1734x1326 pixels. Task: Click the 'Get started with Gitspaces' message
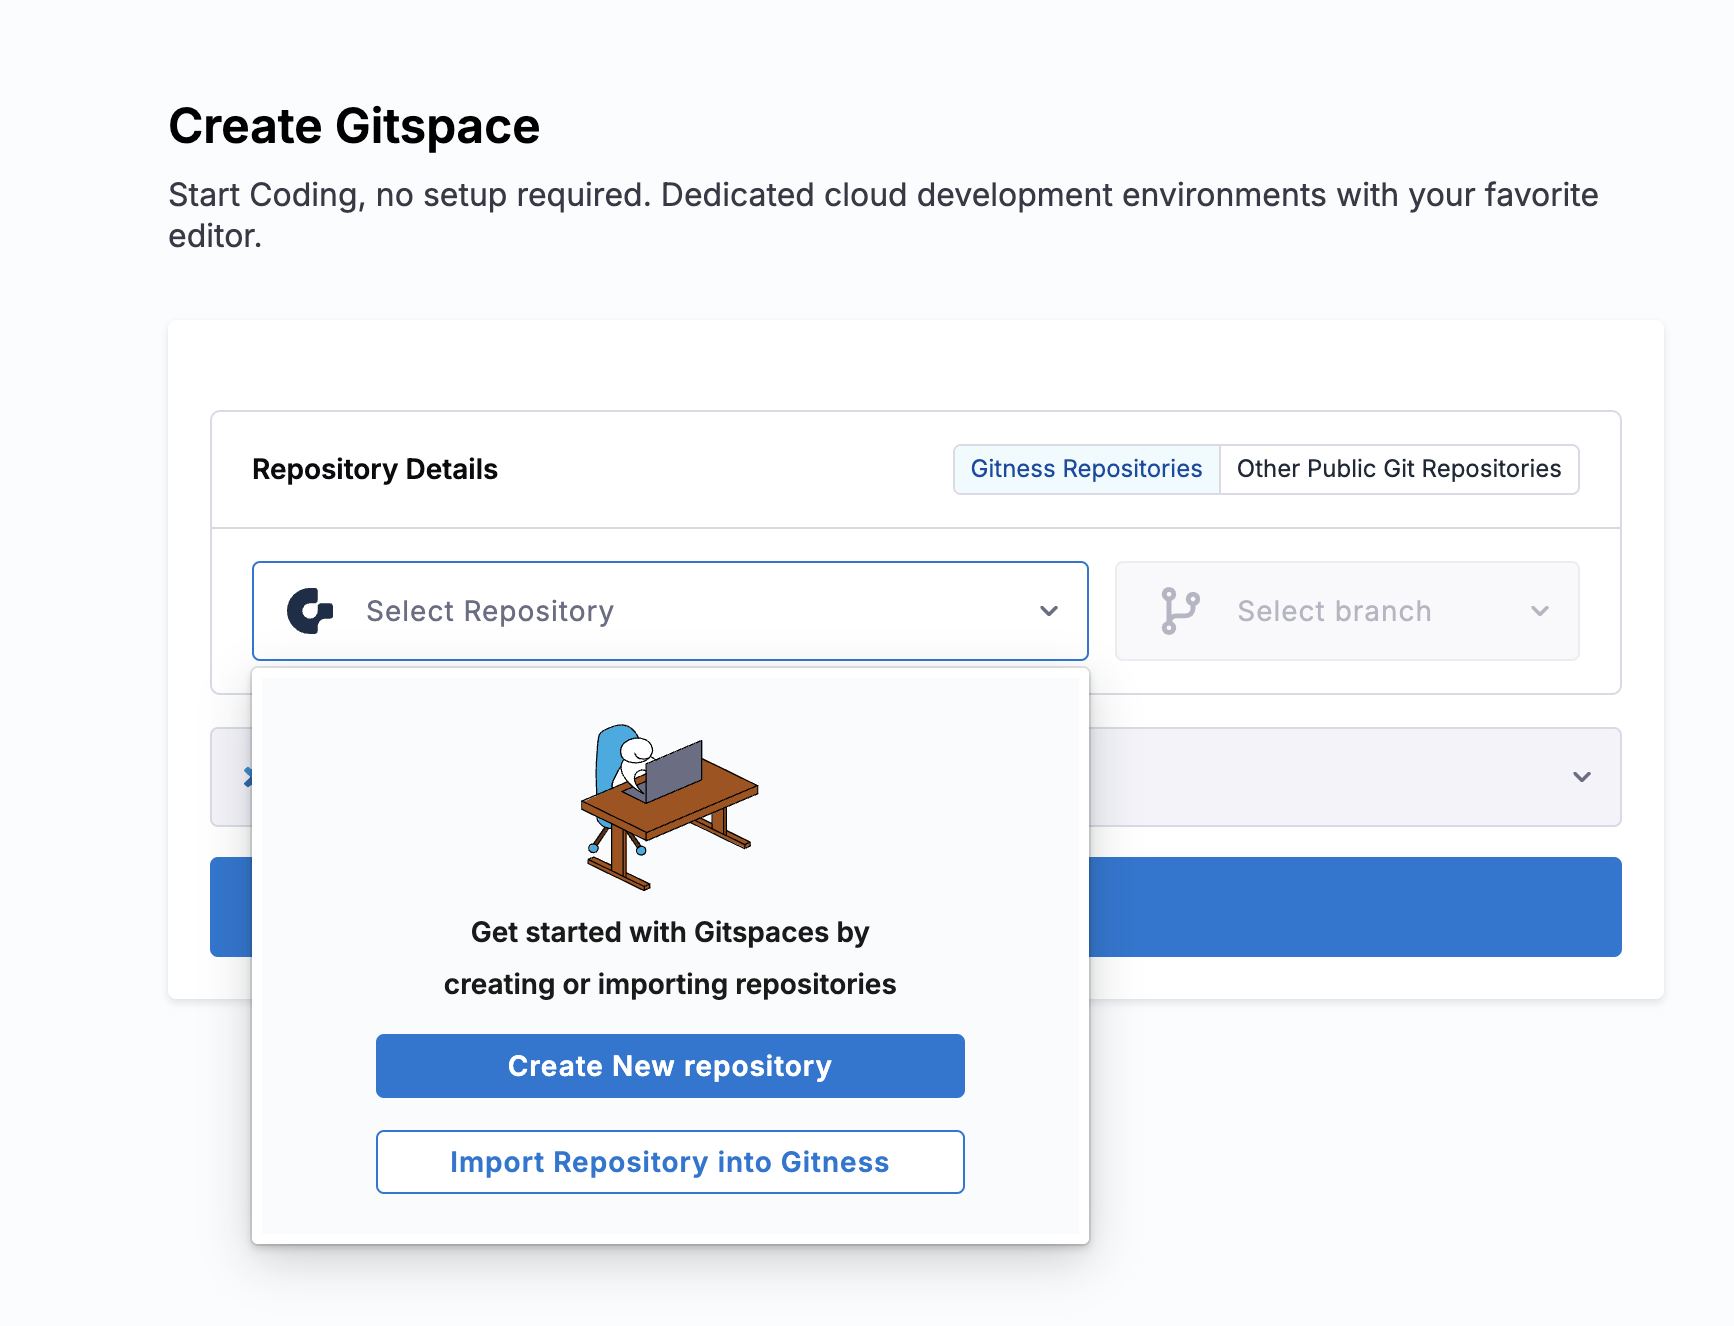pyautogui.click(x=670, y=932)
